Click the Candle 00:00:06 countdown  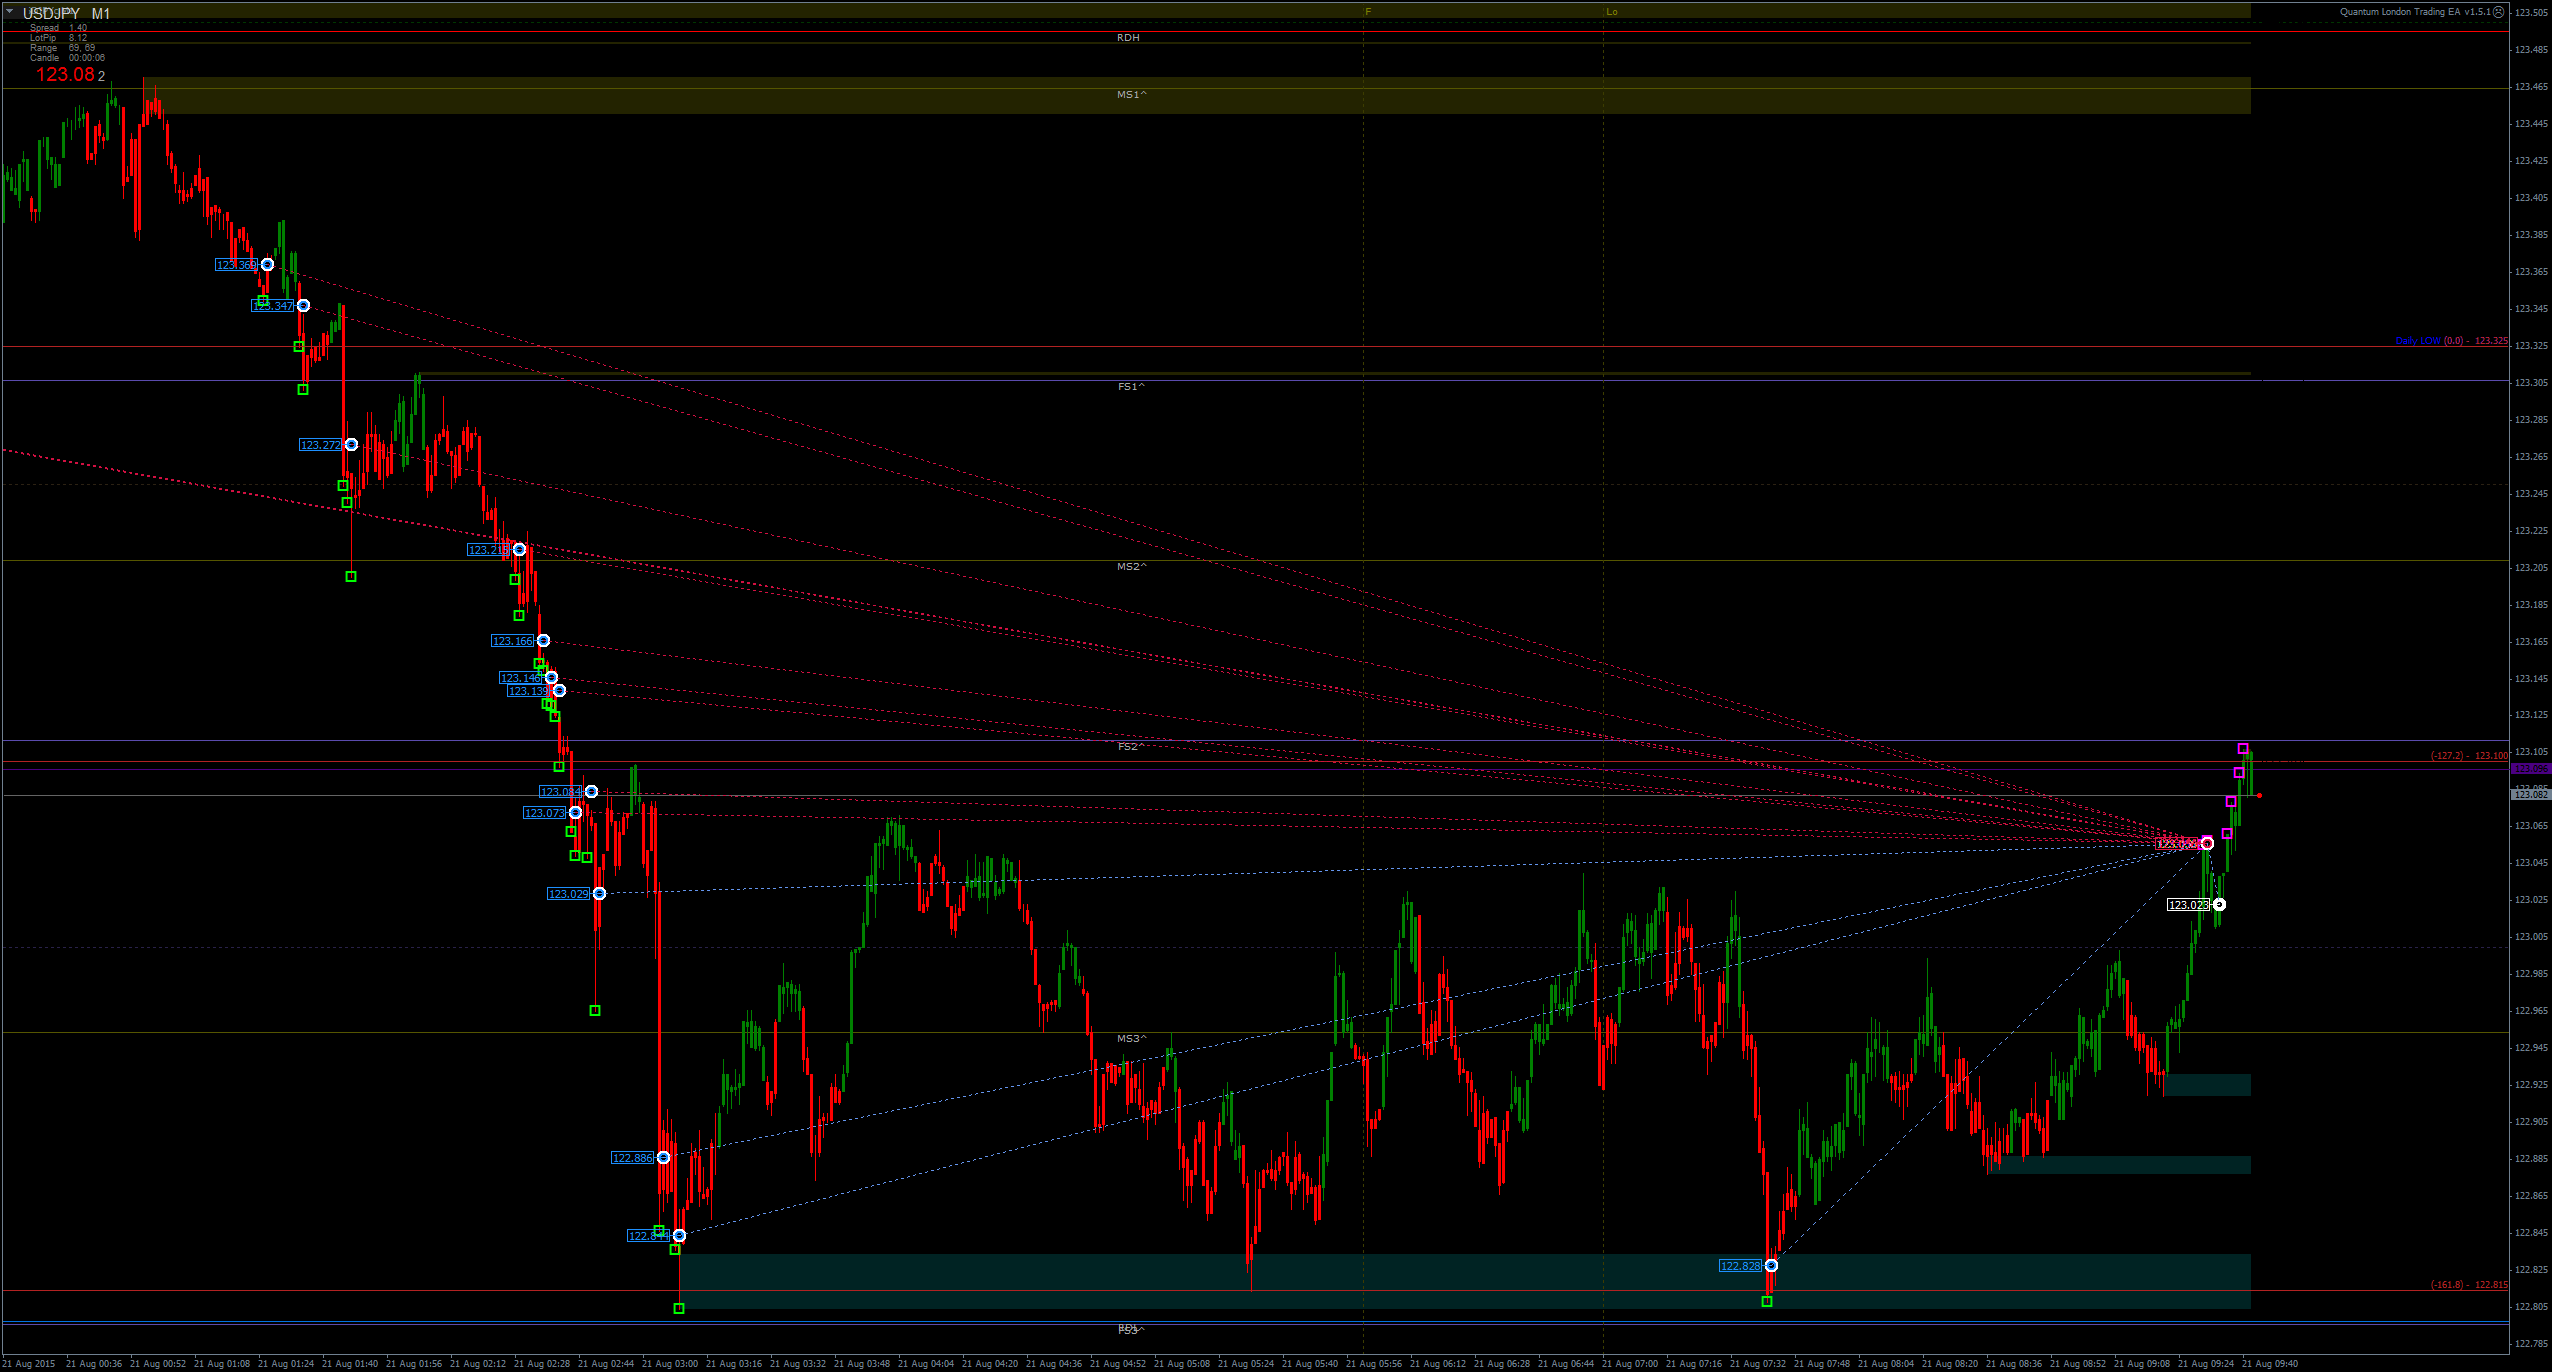coord(67,58)
